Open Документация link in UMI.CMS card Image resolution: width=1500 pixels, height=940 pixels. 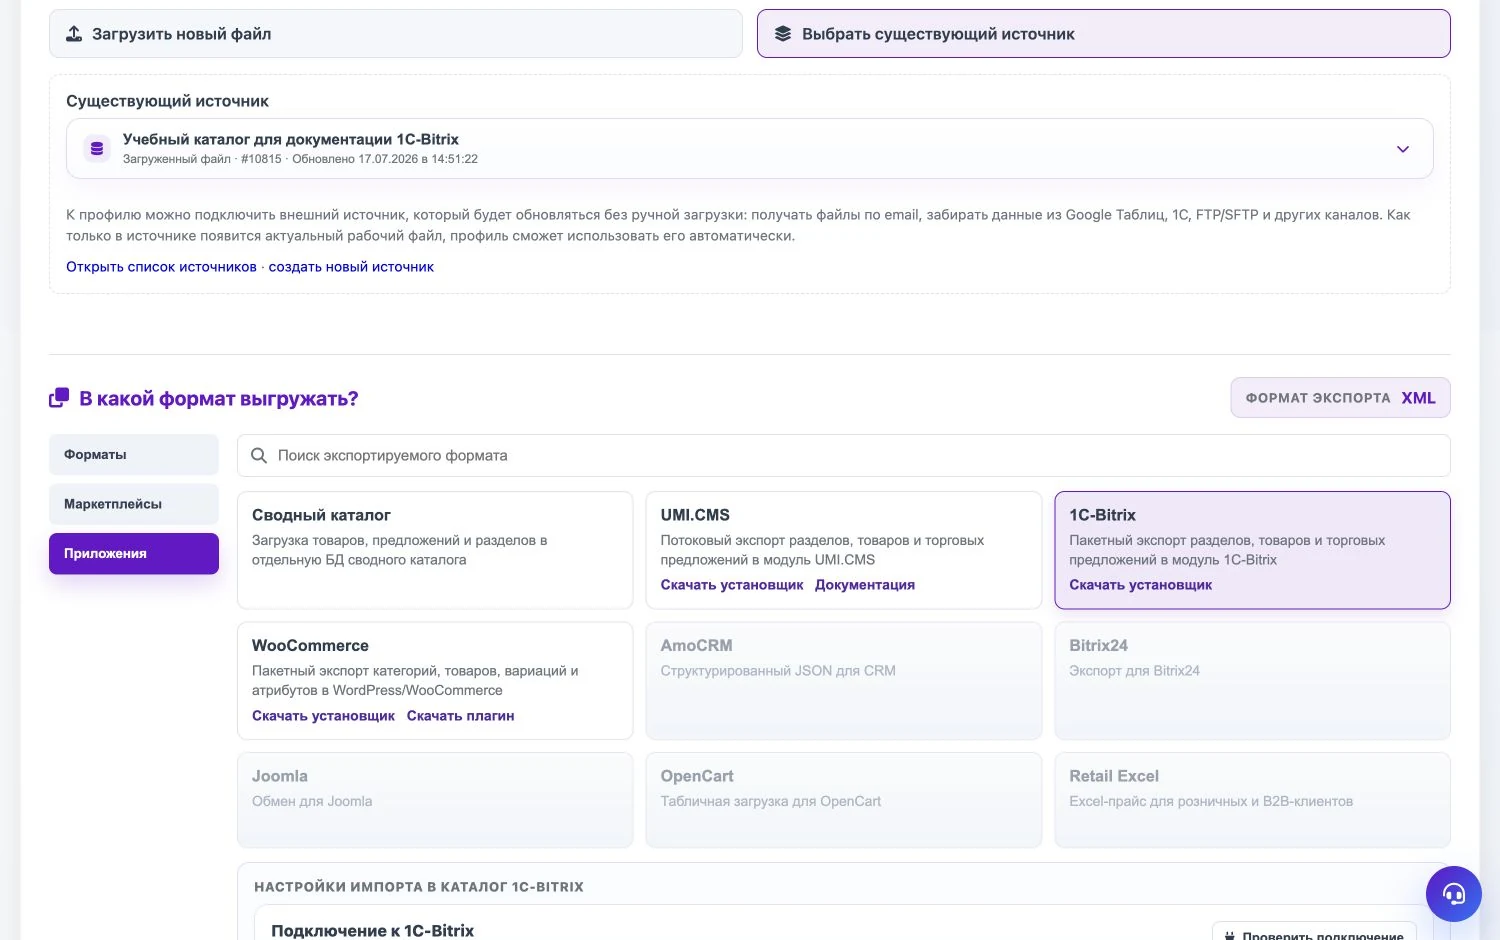coord(865,585)
